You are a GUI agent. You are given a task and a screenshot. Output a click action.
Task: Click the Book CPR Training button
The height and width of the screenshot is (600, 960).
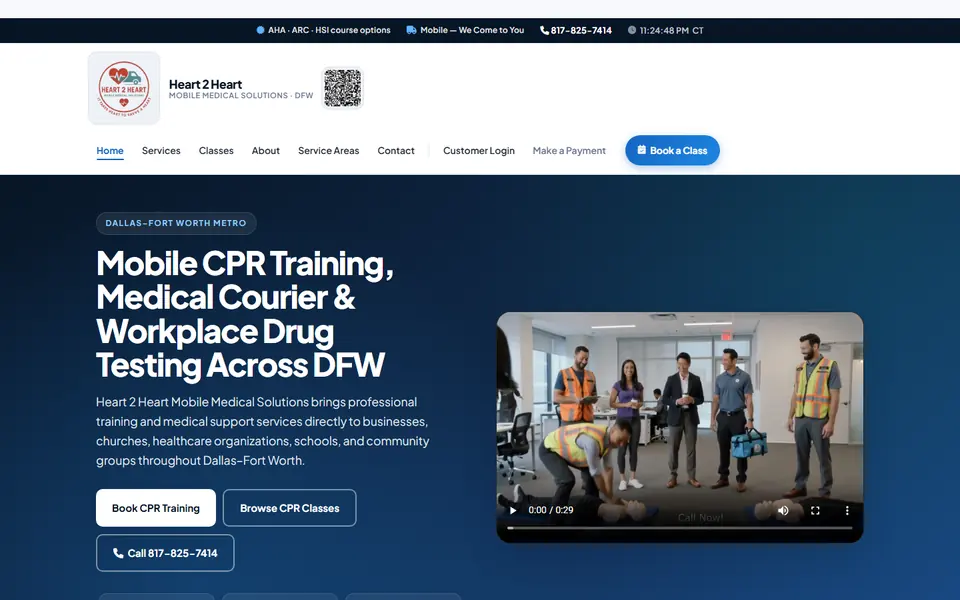pyautogui.click(x=156, y=508)
